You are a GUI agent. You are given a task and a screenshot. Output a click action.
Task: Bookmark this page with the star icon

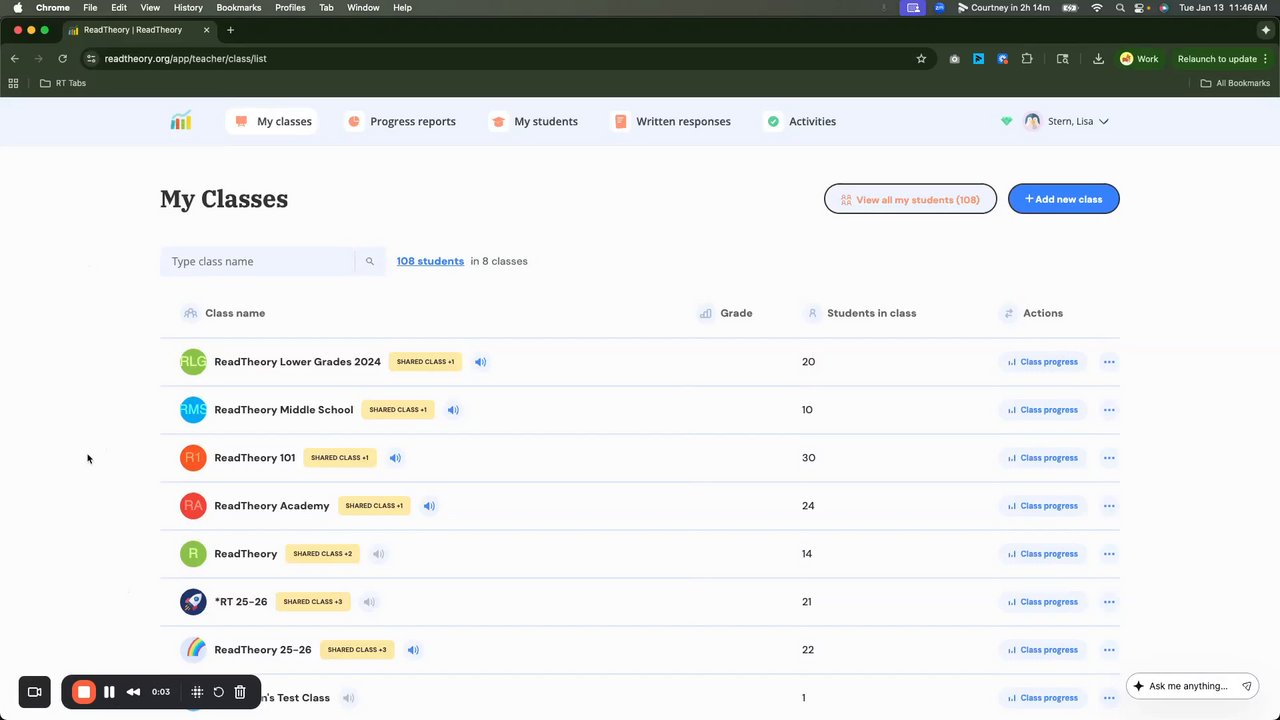click(921, 59)
